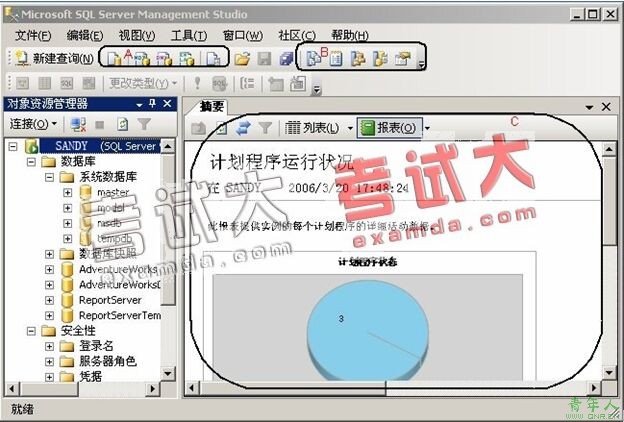Expand the ReportServer database node
Screen dimensions: 624x422
[49, 300]
